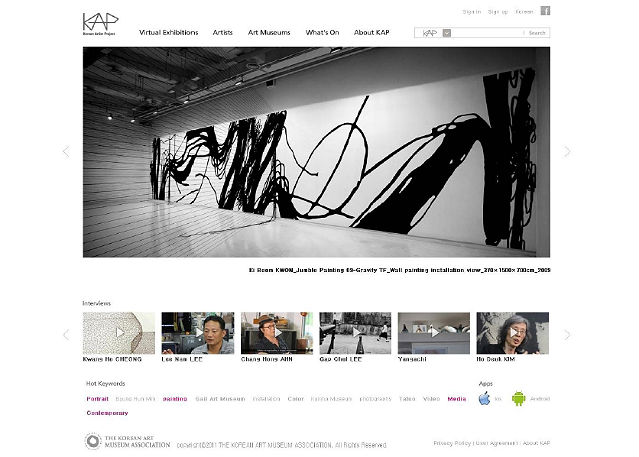Click the Sign in link

point(472,12)
